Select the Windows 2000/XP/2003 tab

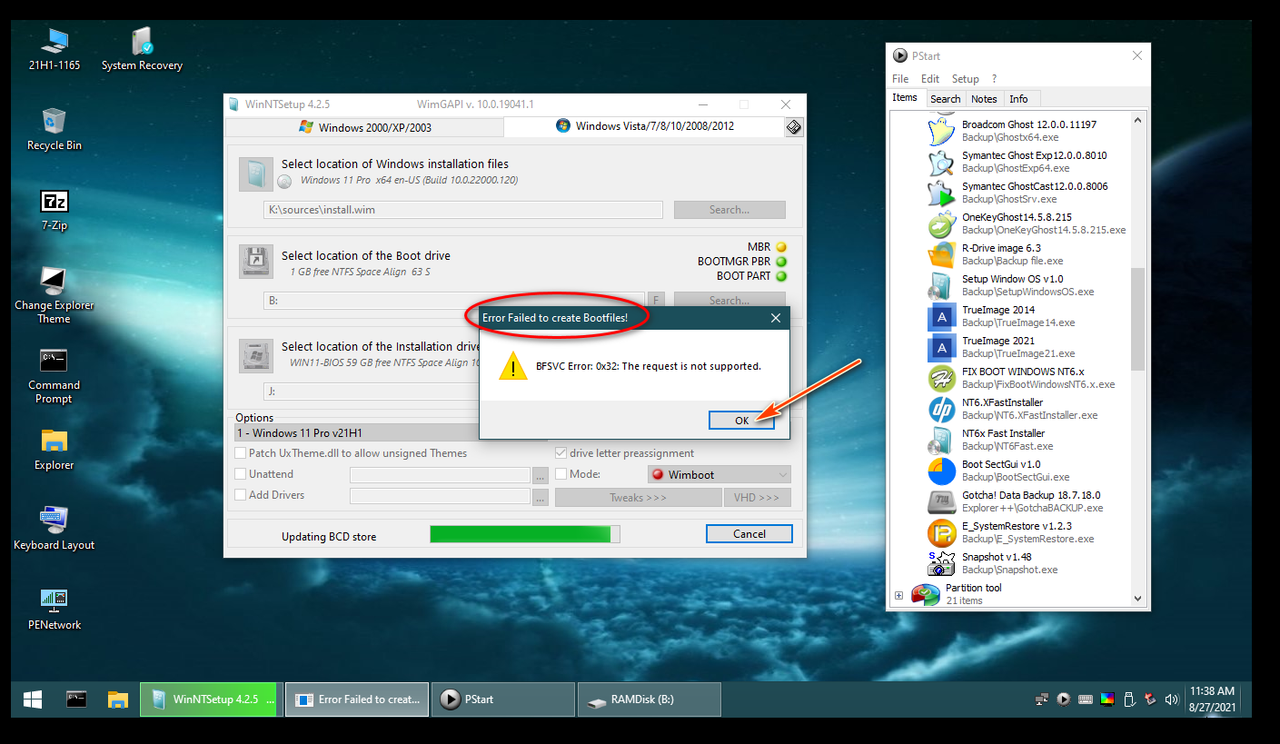pos(365,127)
